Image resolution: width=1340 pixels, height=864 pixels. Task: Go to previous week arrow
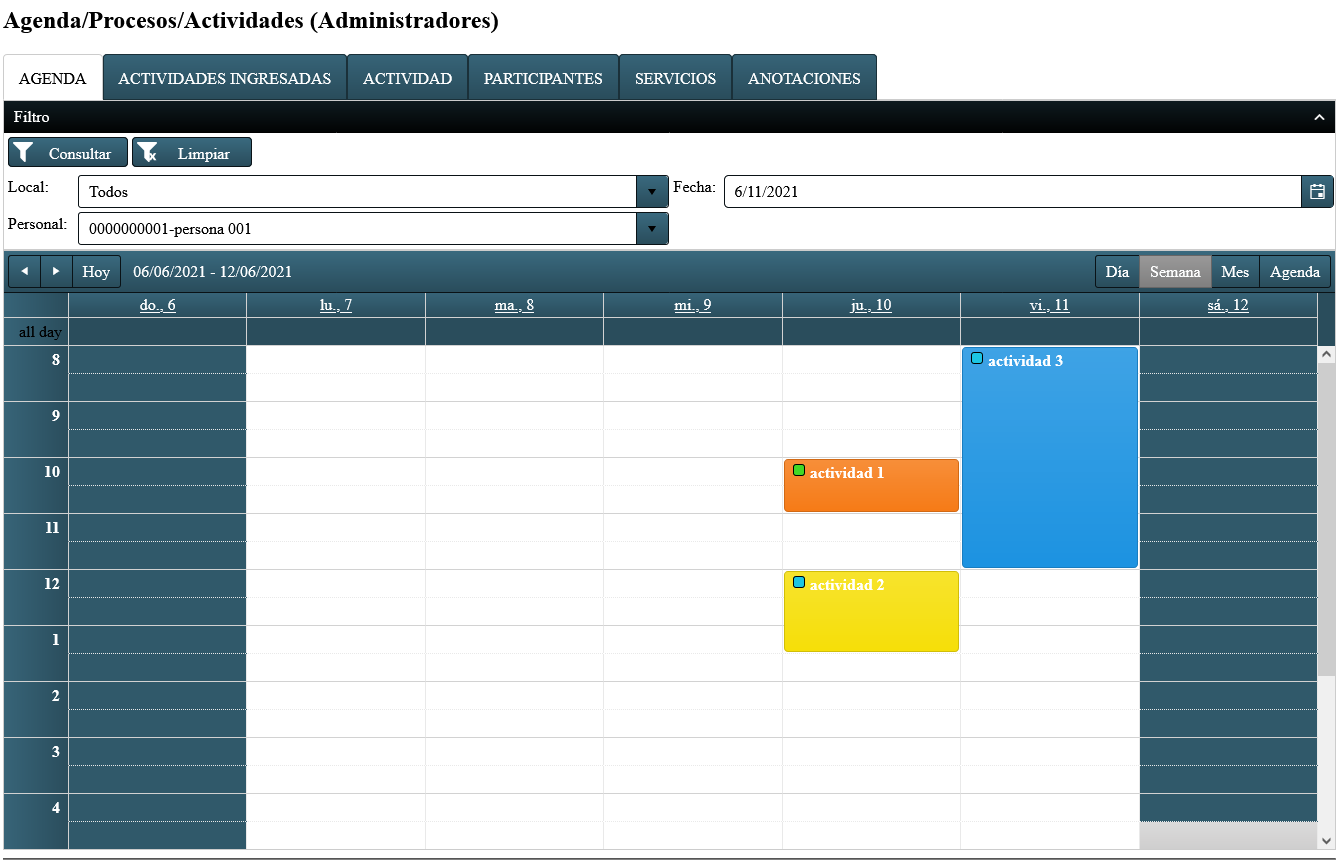[x=24, y=272]
